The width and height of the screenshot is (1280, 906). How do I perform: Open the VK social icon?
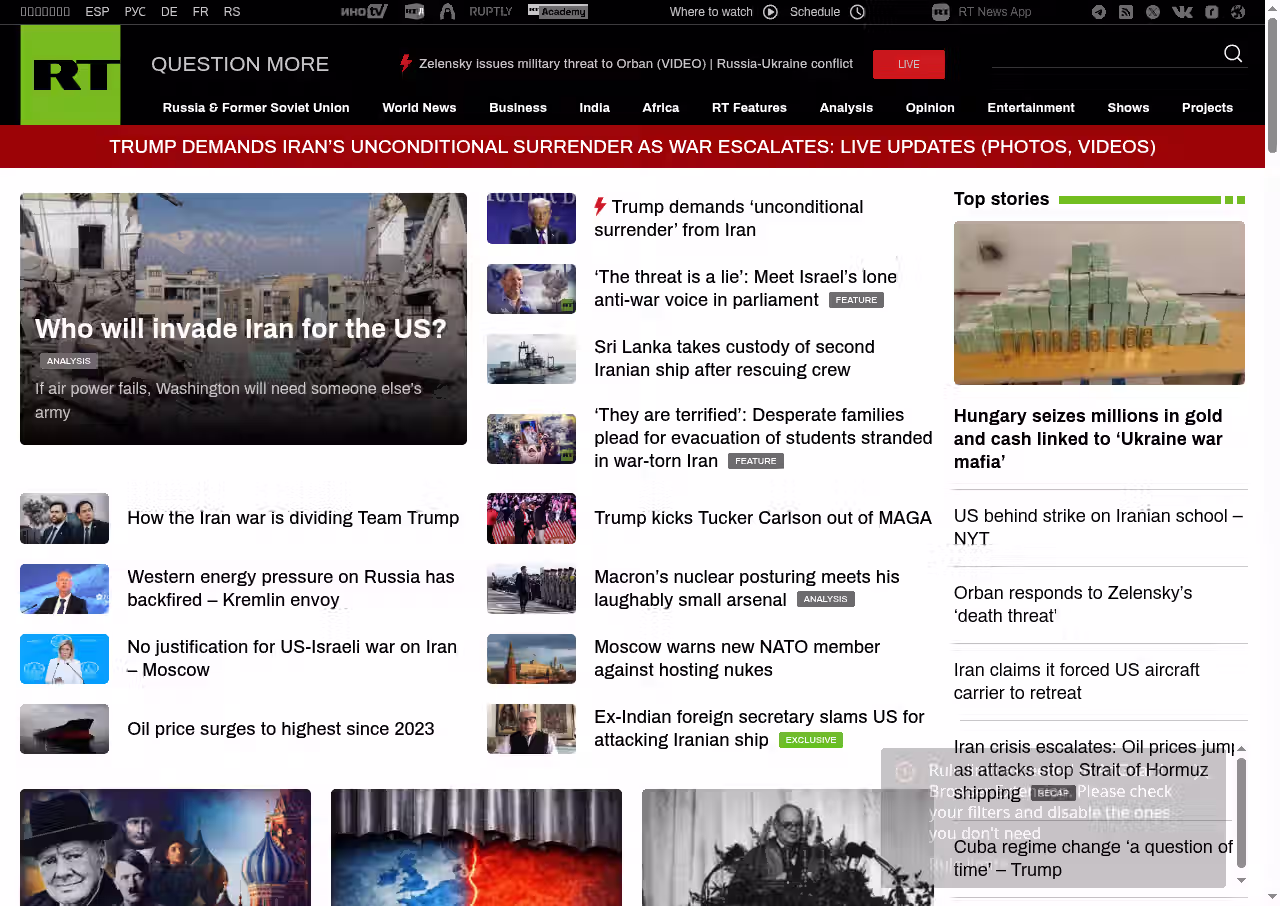1182,12
